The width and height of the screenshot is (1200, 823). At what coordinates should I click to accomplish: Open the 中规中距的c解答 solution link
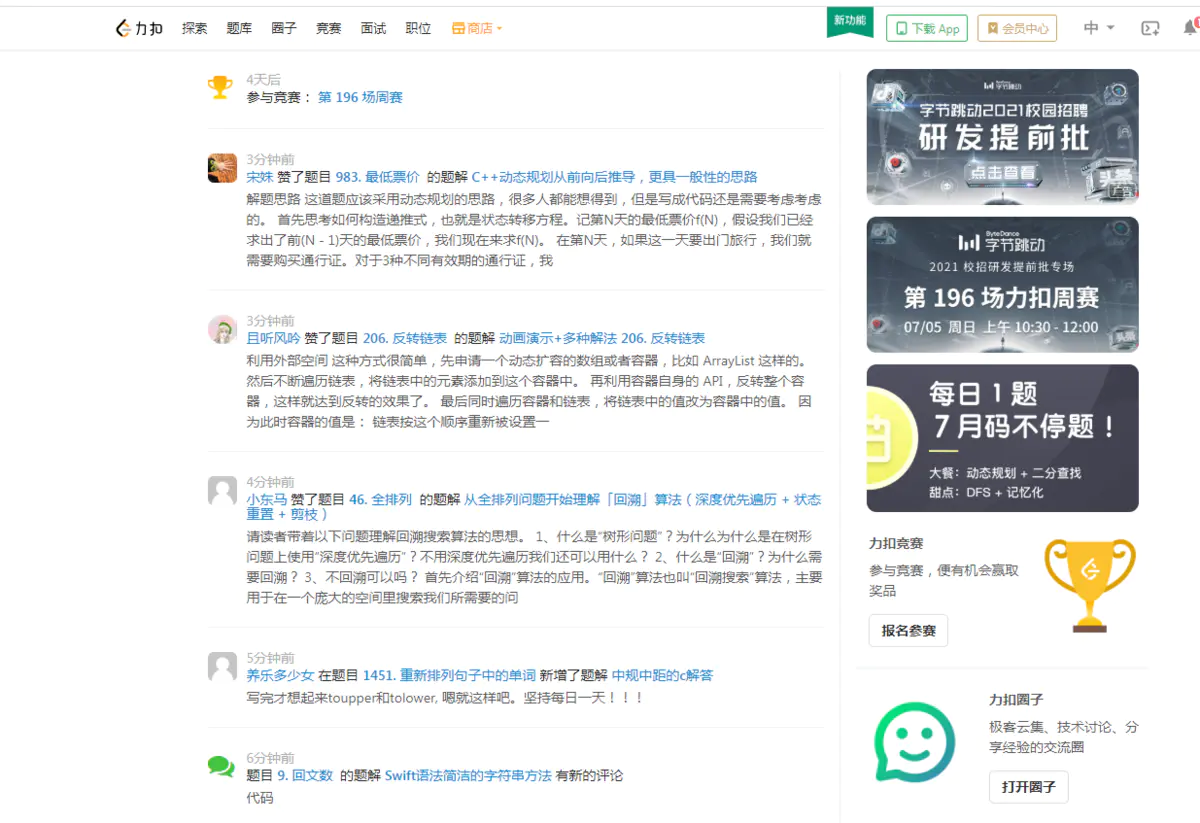662,675
